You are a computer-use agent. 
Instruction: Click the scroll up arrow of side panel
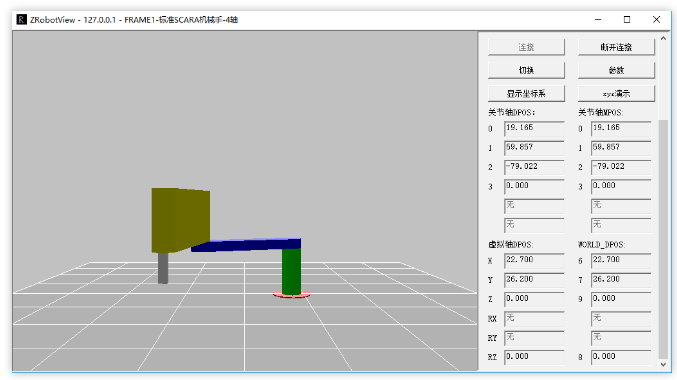(663, 38)
